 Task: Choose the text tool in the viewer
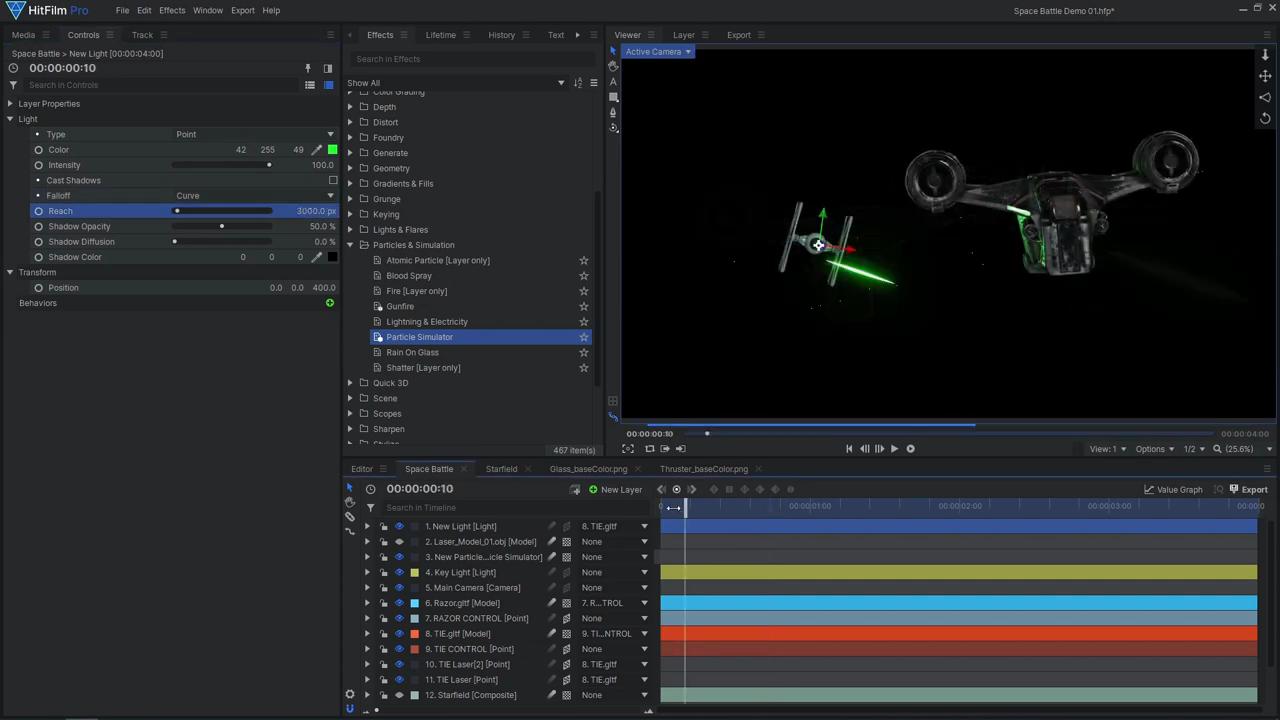[x=613, y=82]
